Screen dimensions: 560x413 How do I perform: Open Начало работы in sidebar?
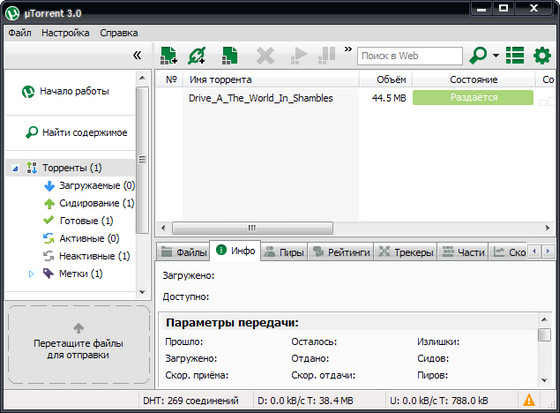pos(66,91)
